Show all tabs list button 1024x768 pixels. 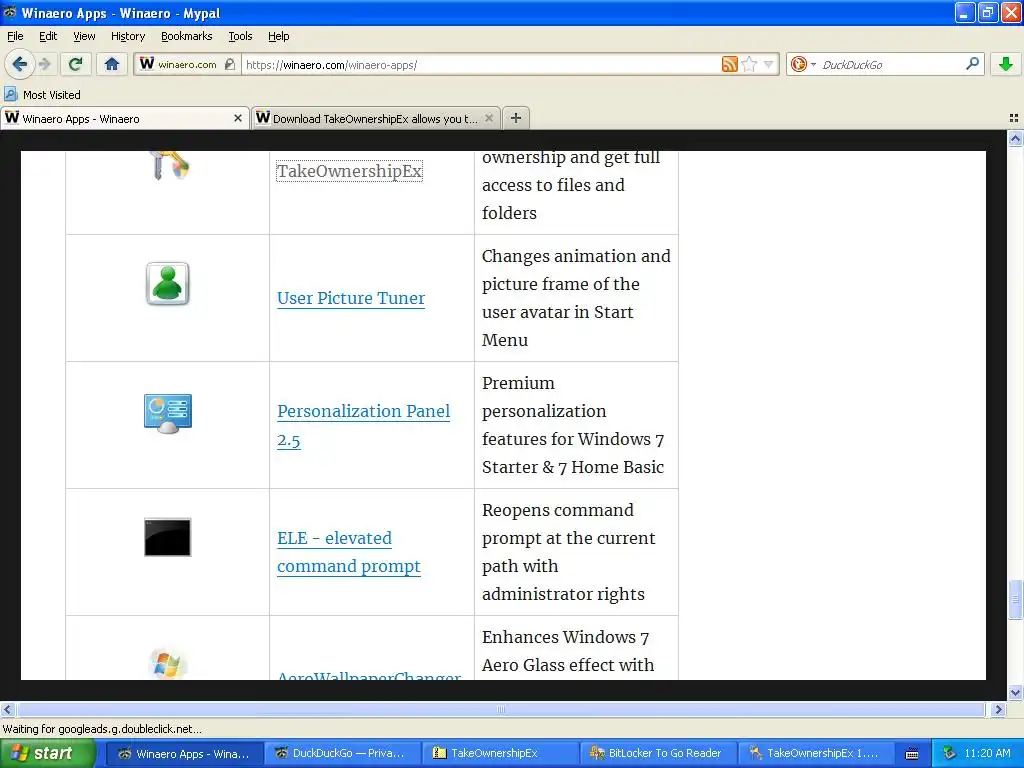[1014, 118]
